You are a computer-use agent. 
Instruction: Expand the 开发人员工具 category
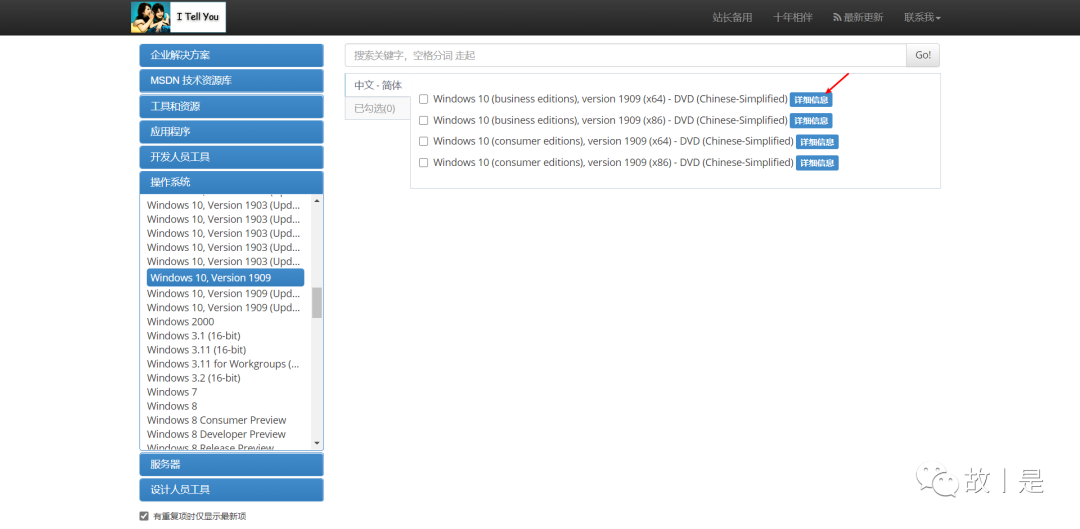coord(231,157)
